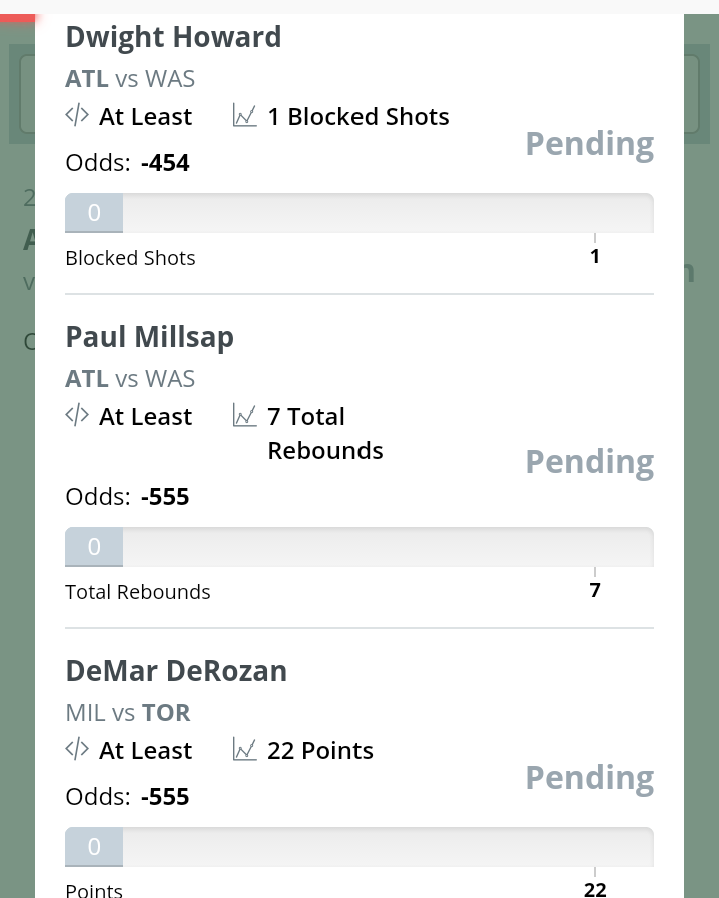Image resolution: width=719 pixels, height=898 pixels.
Task: Click the -454 odds value
Action: pos(165,163)
